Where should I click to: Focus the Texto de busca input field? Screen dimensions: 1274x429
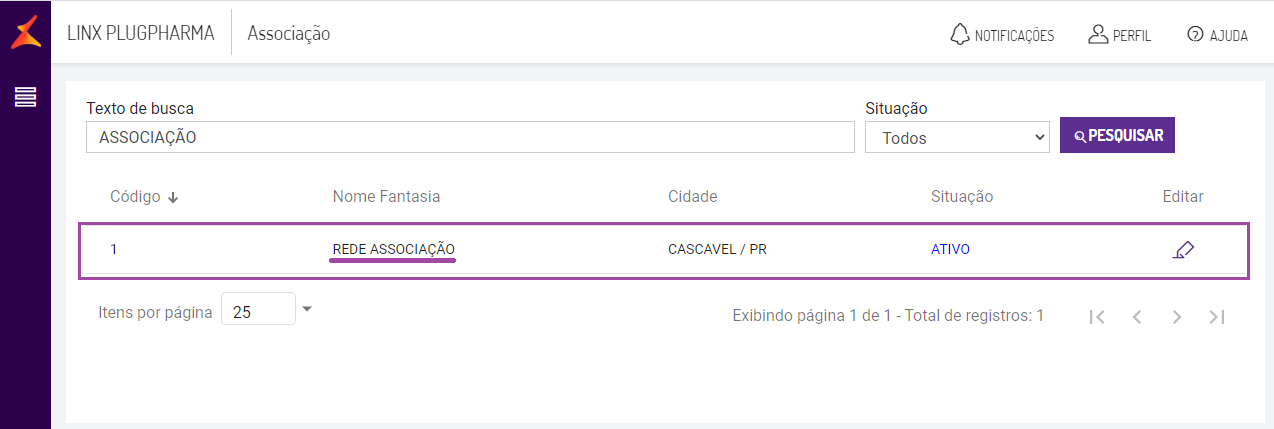point(470,138)
